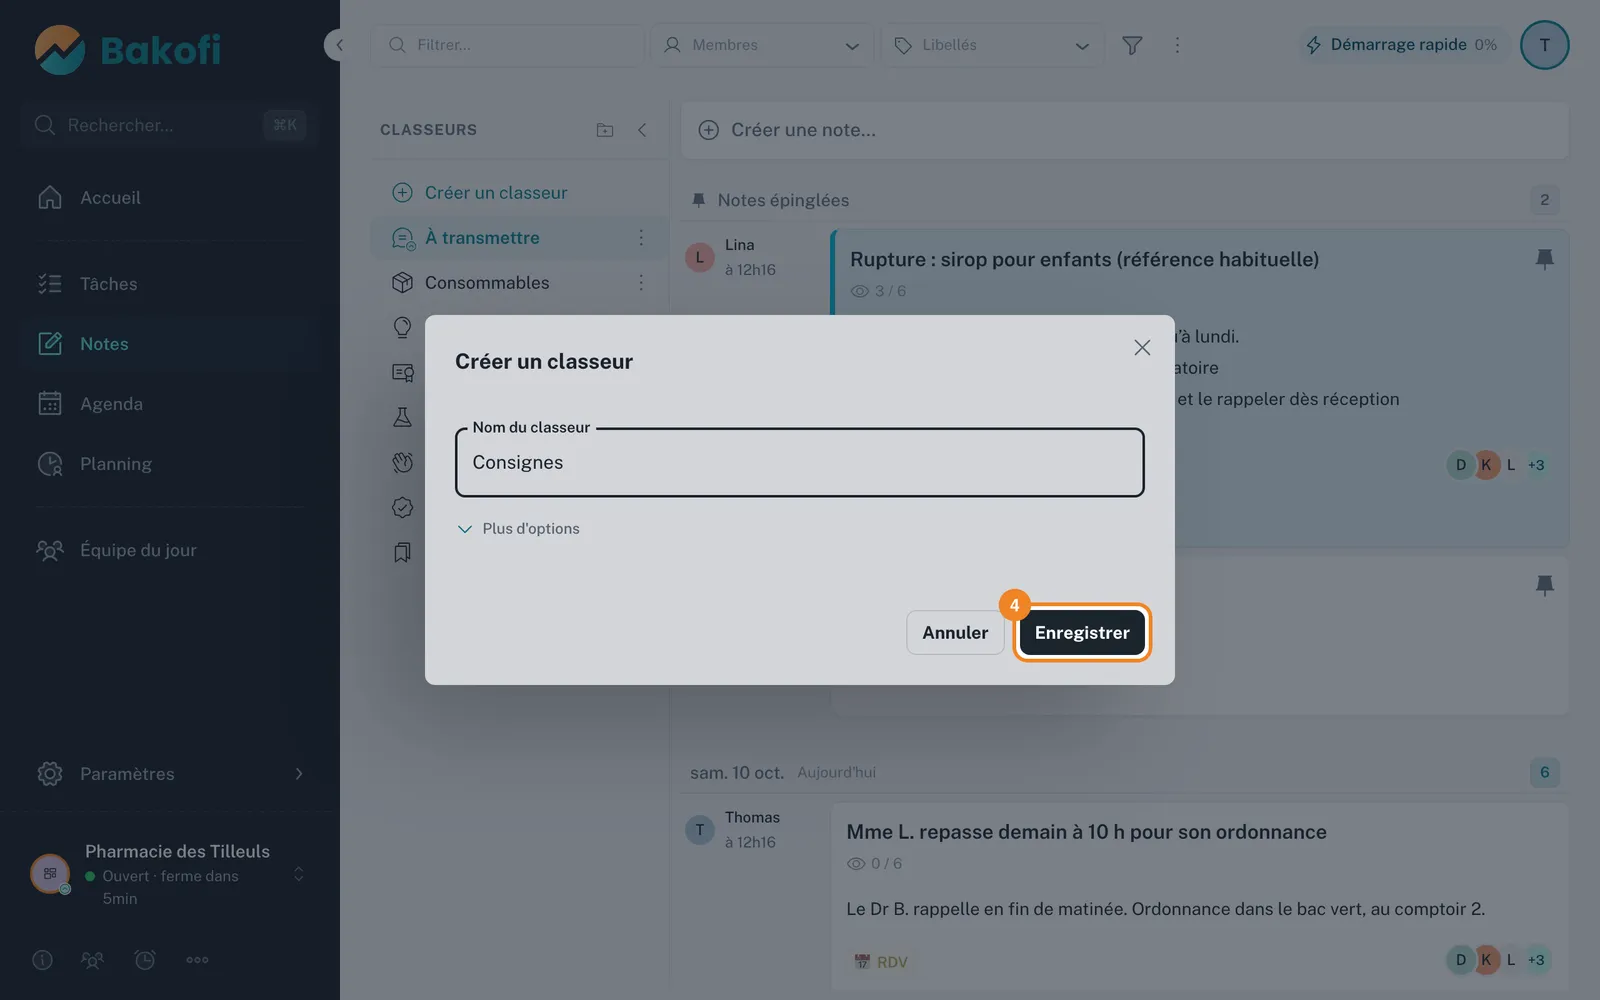Toggle pin on the second pinned note
Image resolution: width=1600 pixels, height=1000 pixels.
pos(1544,585)
